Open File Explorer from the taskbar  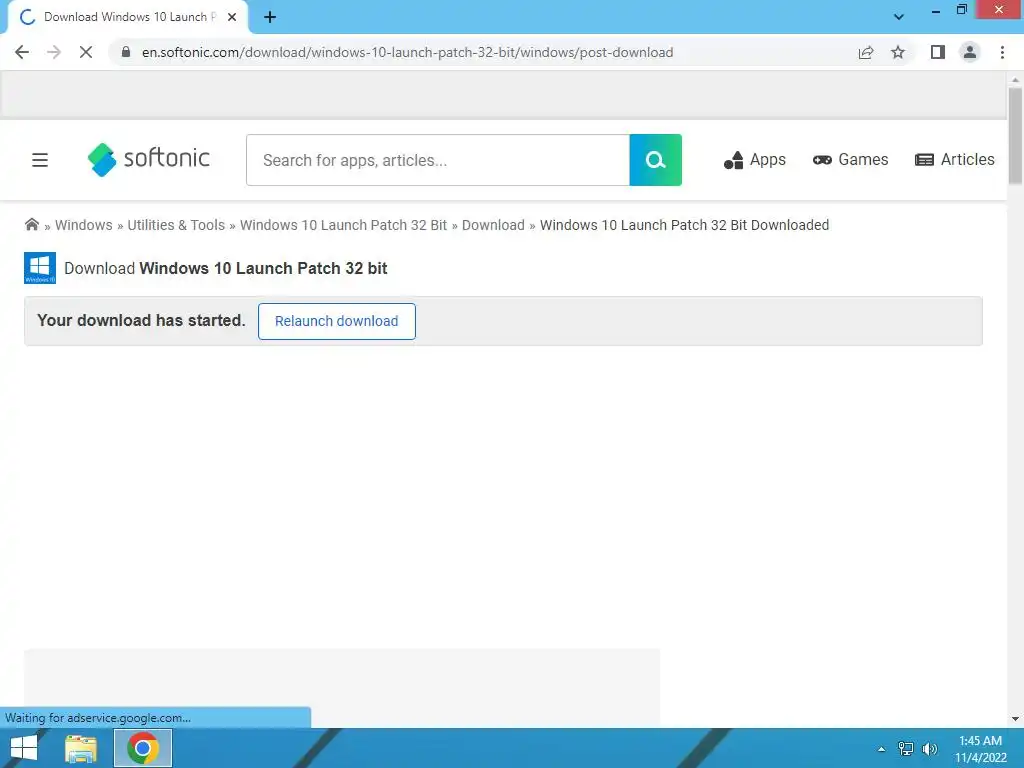tap(81, 748)
